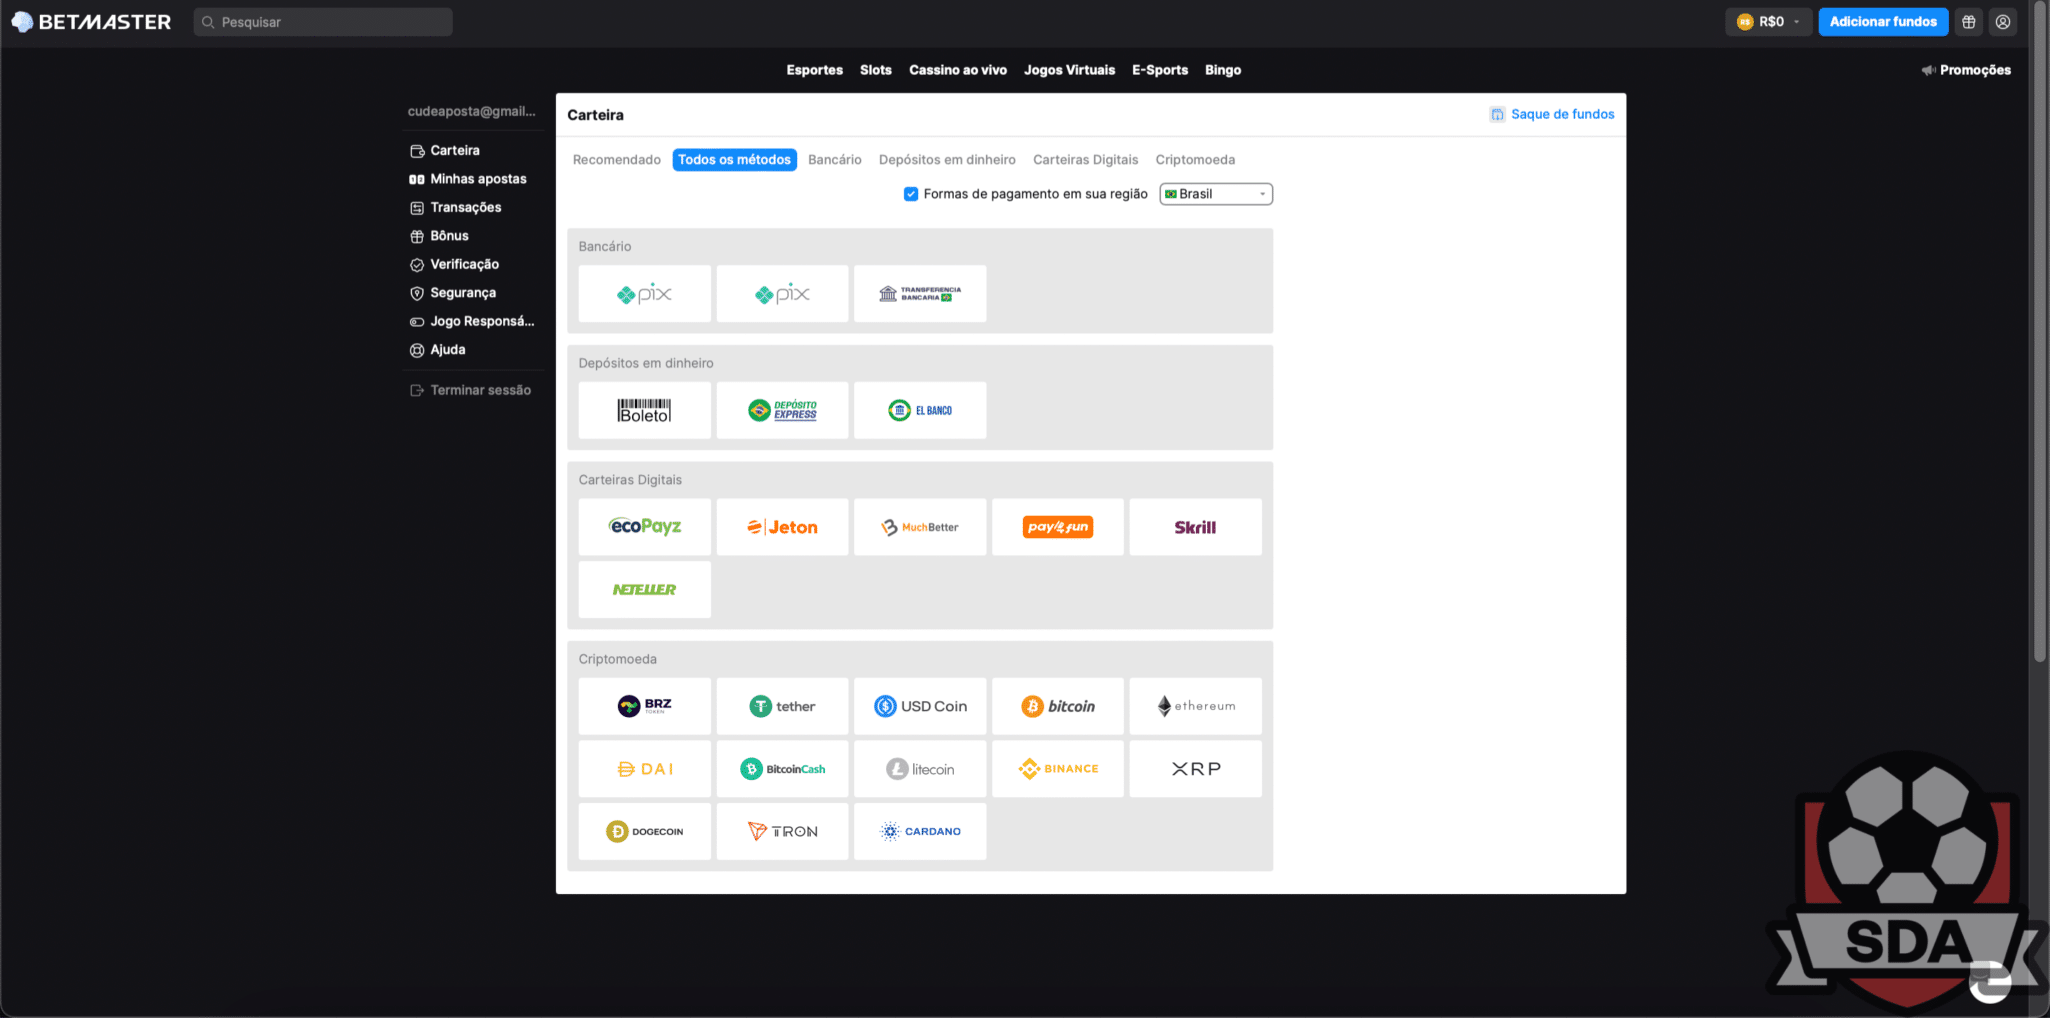Focus the Pesquisar search field
Image resolution: width=2050 pixels, height=1018 pixels.
(x=323, y=22)
